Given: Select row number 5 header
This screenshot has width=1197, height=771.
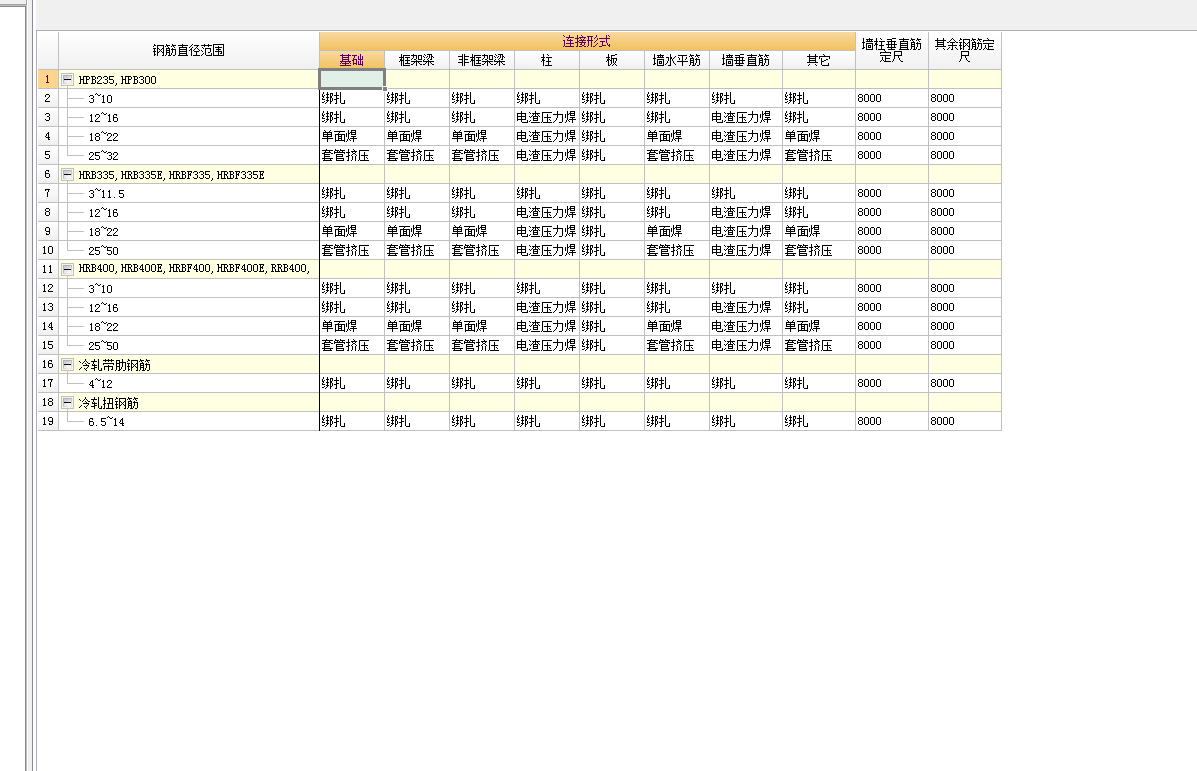Looking at the screenshot, I should (x=47, y=155).
